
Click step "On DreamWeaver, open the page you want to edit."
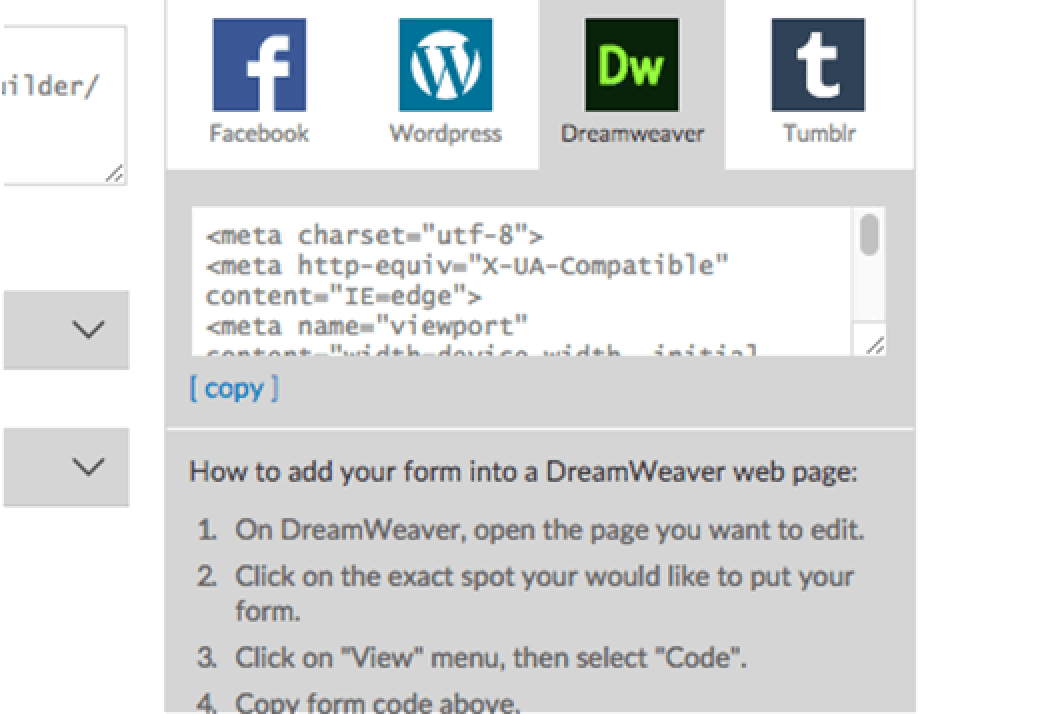pyautogui.click(x=549, y=530)
